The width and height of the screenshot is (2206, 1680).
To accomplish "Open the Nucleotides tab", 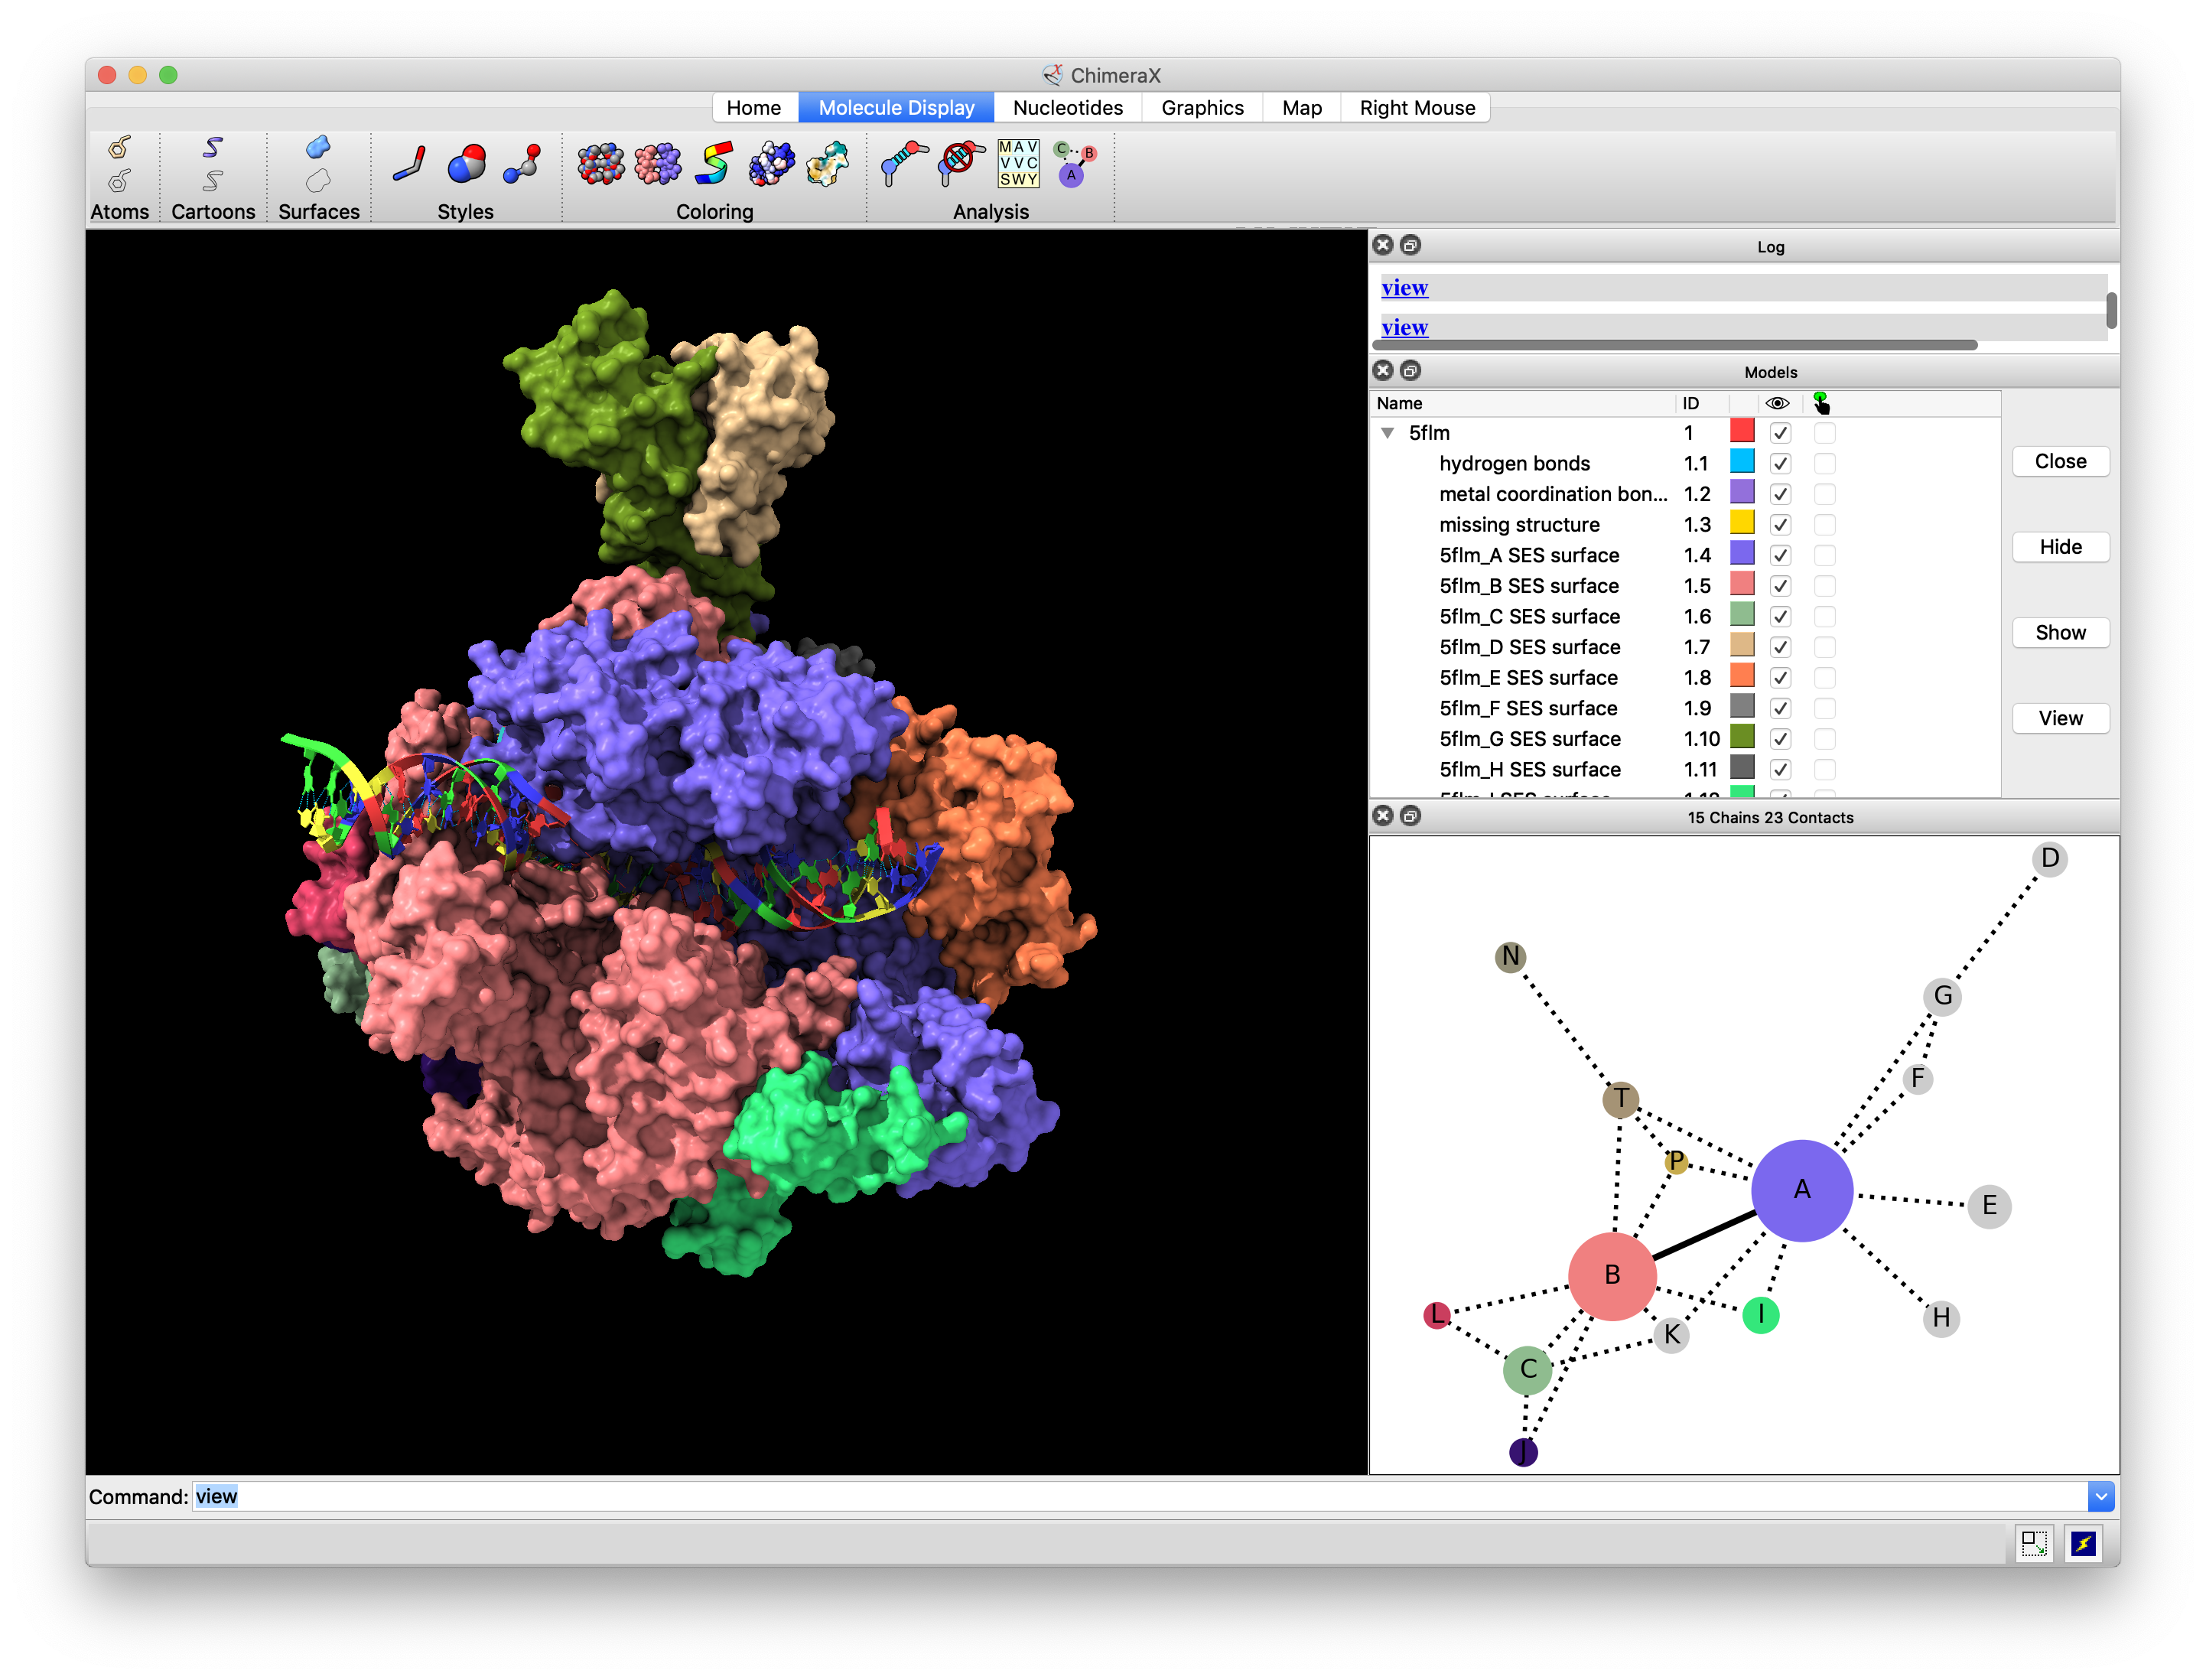I will click(x=1068, y=107).
